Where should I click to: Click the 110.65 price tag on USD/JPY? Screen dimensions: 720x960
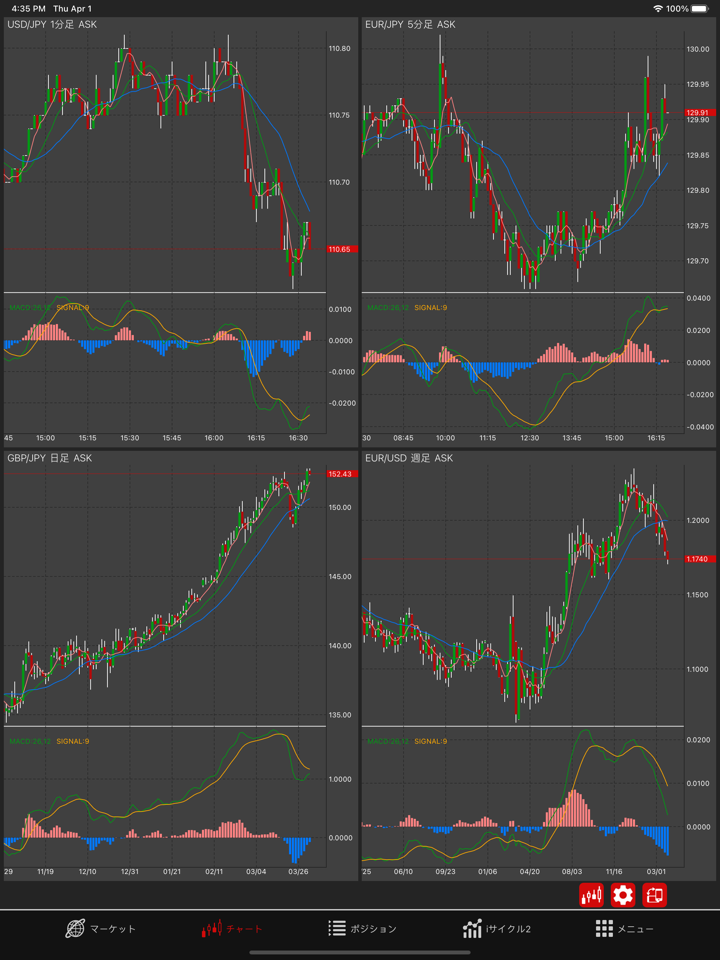click(x=340, y=249)
